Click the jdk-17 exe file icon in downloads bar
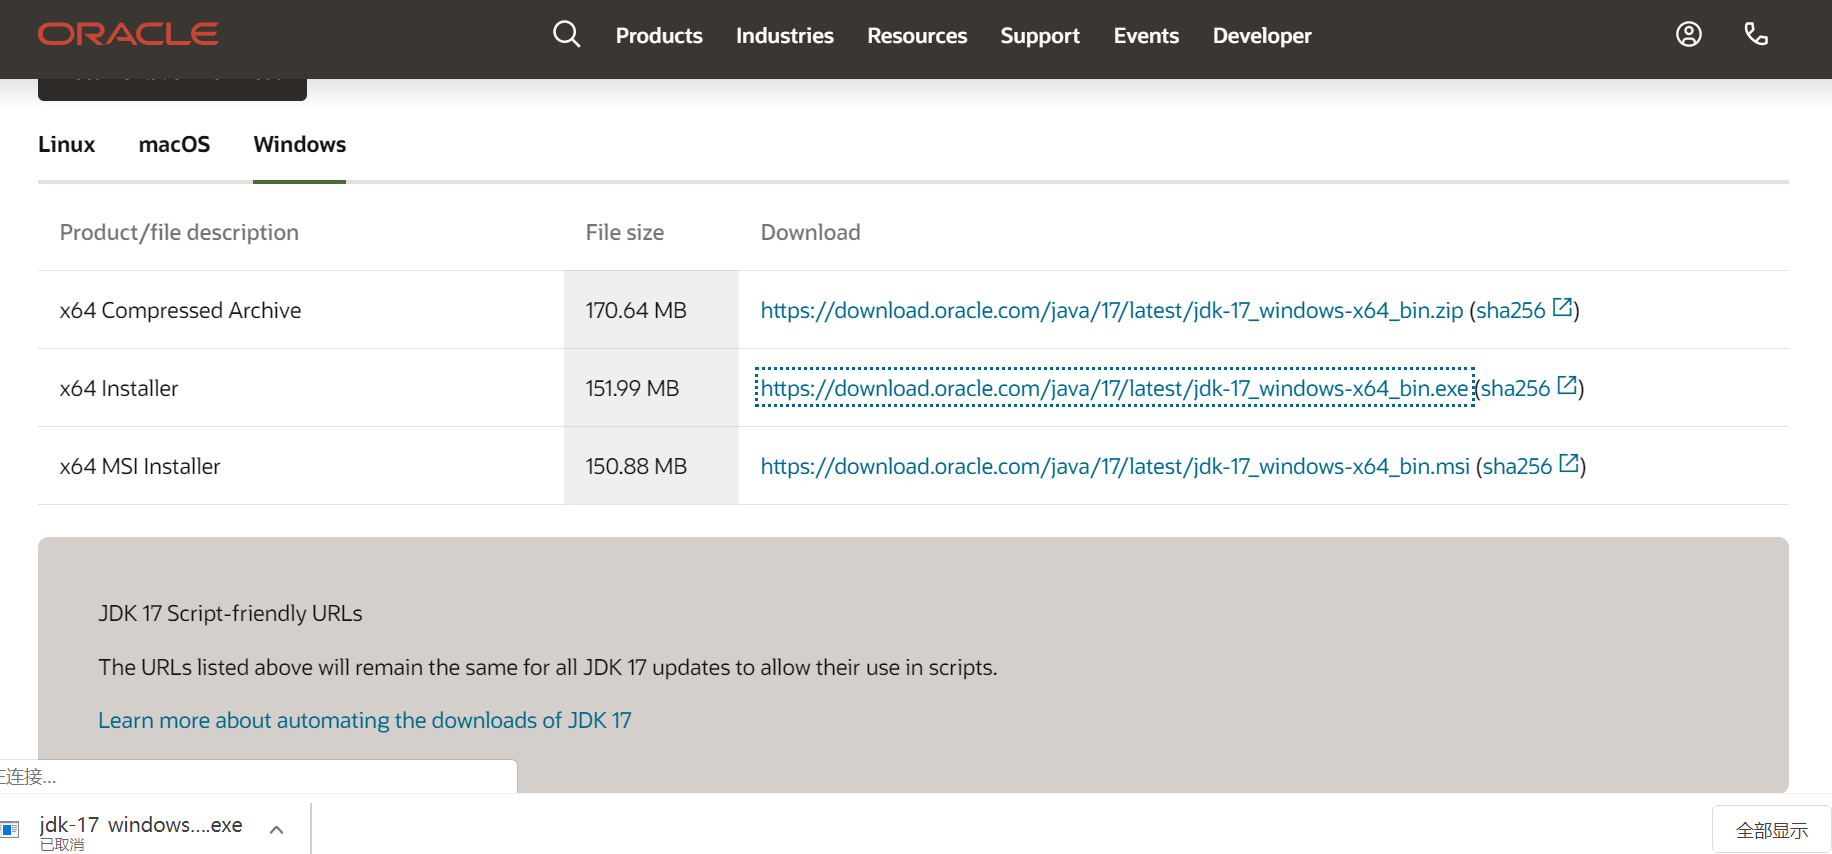Image resolution: width=1832 pixels, height=854 pixels. (x=10, y=829)
